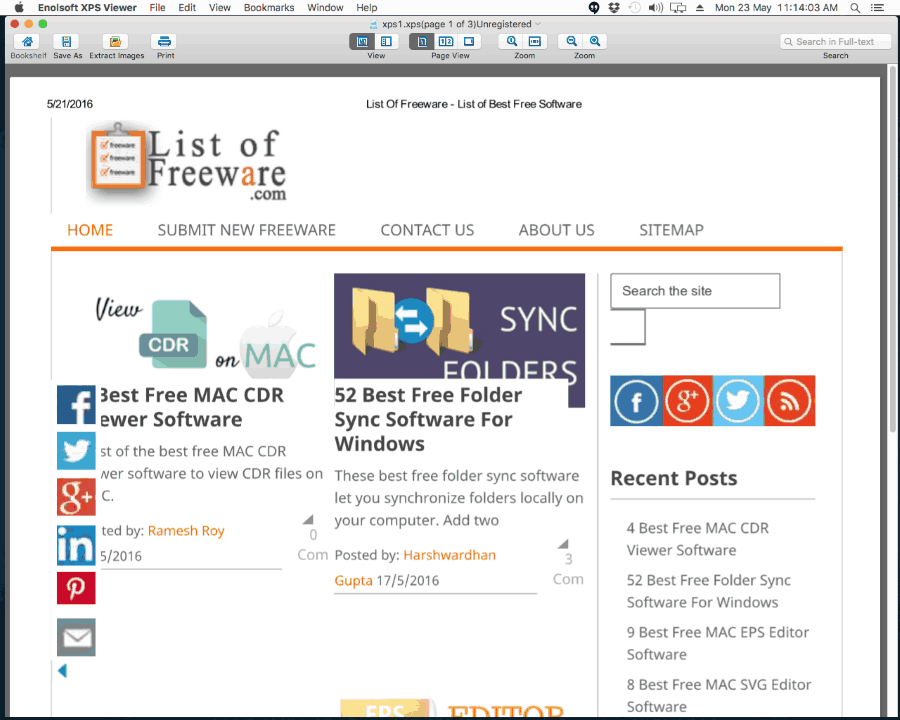
Task: Switch to two-page view
Action: click(446, 41)
